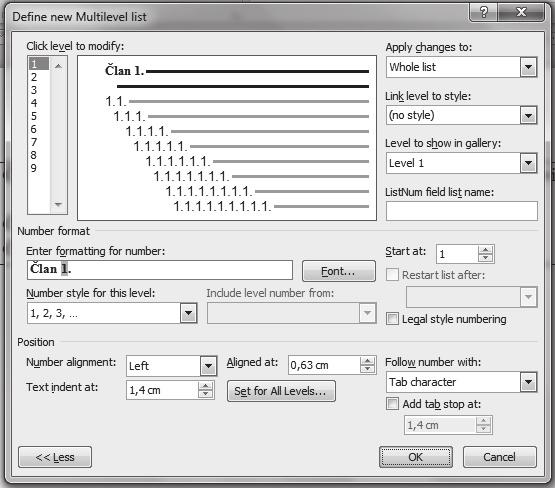This screenshot has height=488, width=555.
Task: Open the Link level to style dropdown
Action: 528,115
